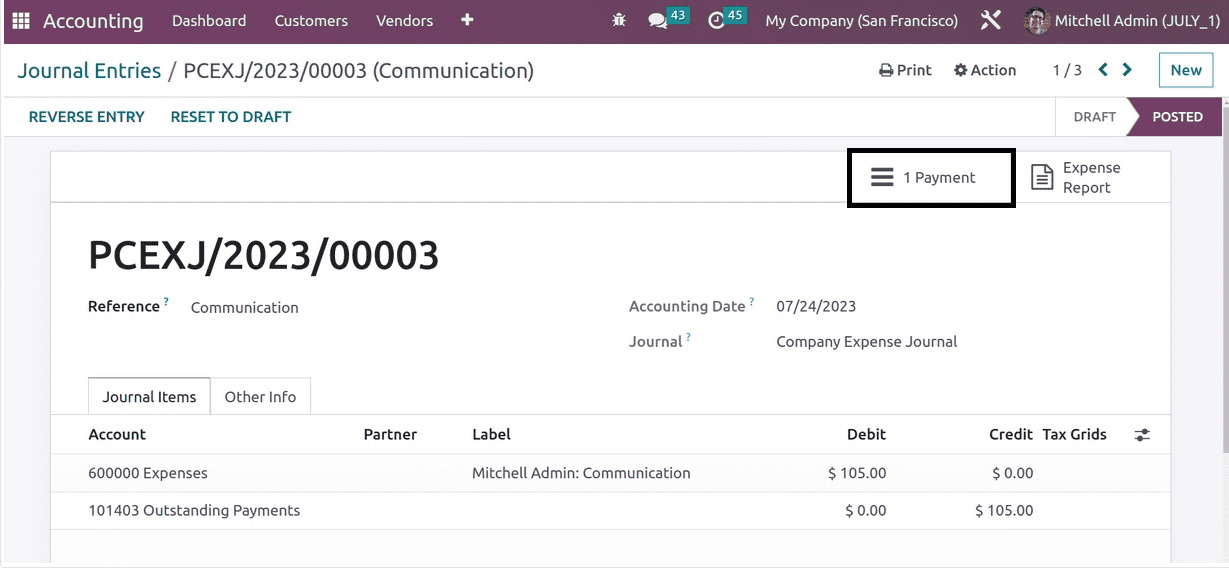Click the Accounting Date help question mark

tap(751, 302)
